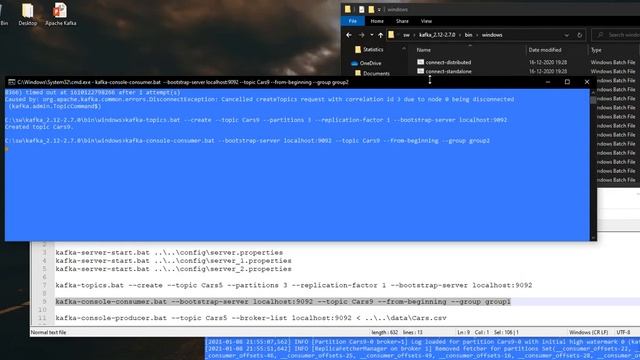Viewport: 640px width, 360px height.
Task: Click the Back arrow in File Explorer
Action: (349, 35)
